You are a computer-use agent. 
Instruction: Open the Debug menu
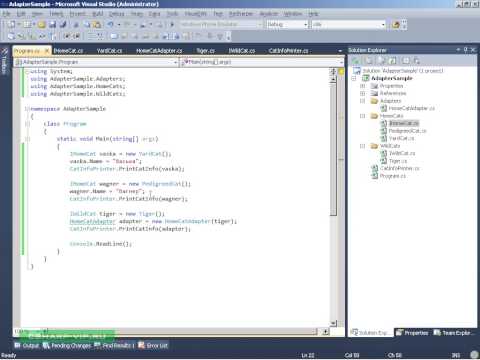116,14
